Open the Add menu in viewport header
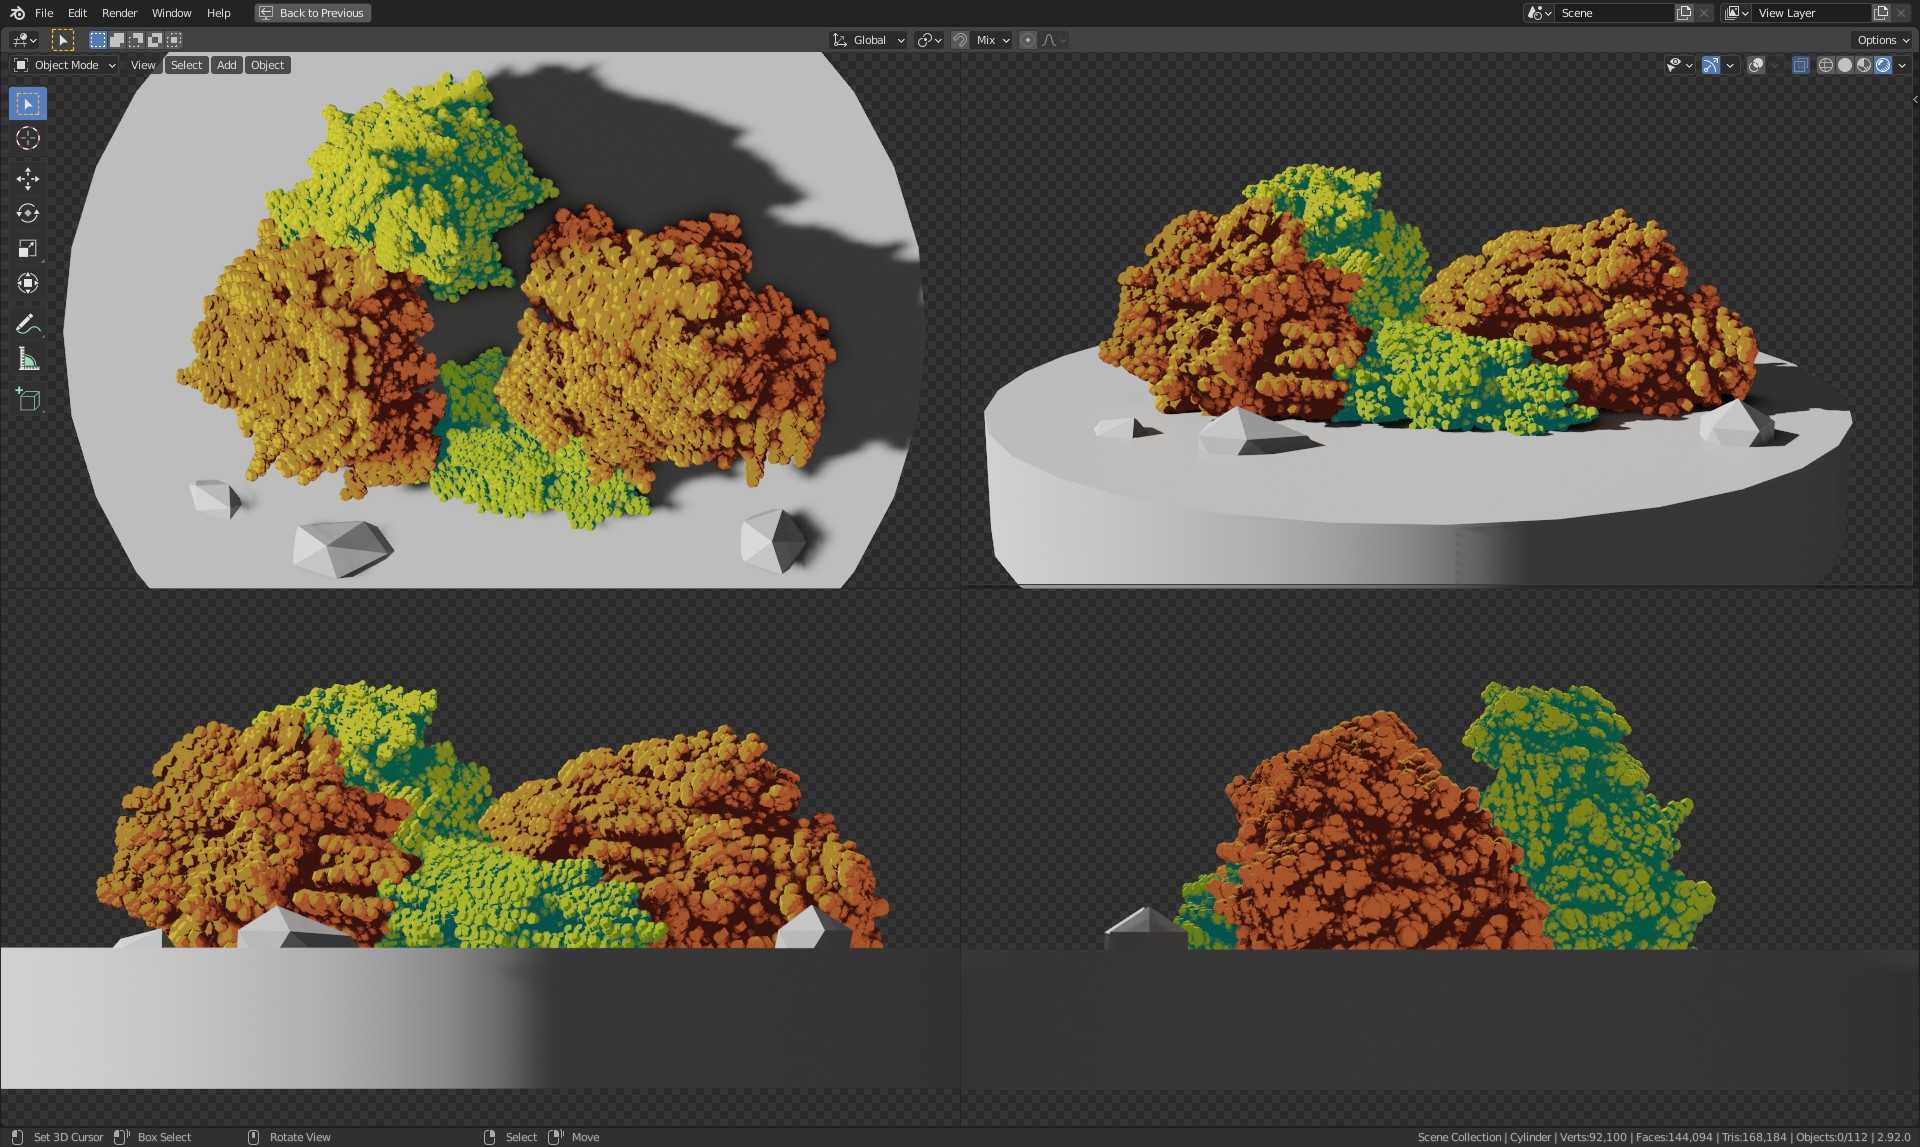Screen dimensions: 1920x1147 pos(227,65)
